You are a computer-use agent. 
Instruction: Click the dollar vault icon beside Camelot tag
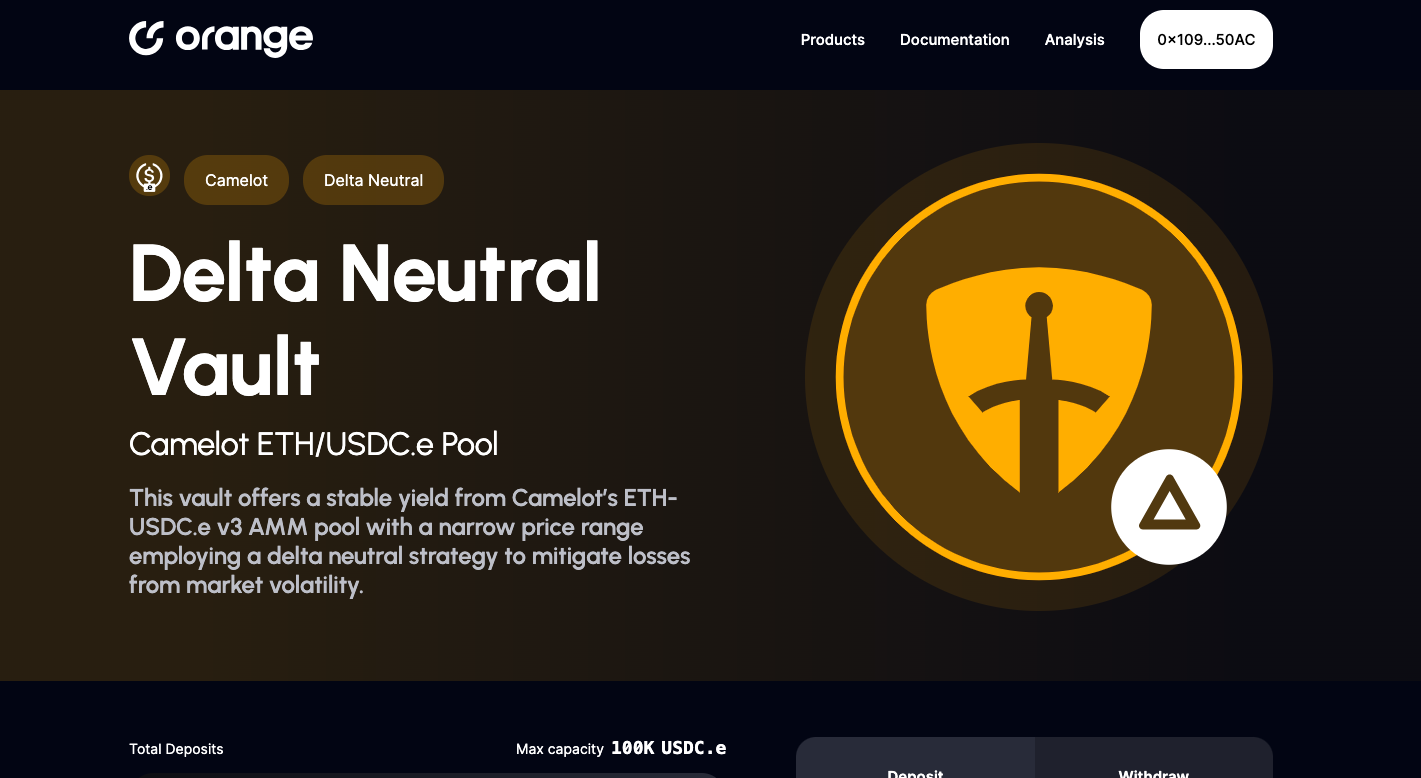[150, 176]
